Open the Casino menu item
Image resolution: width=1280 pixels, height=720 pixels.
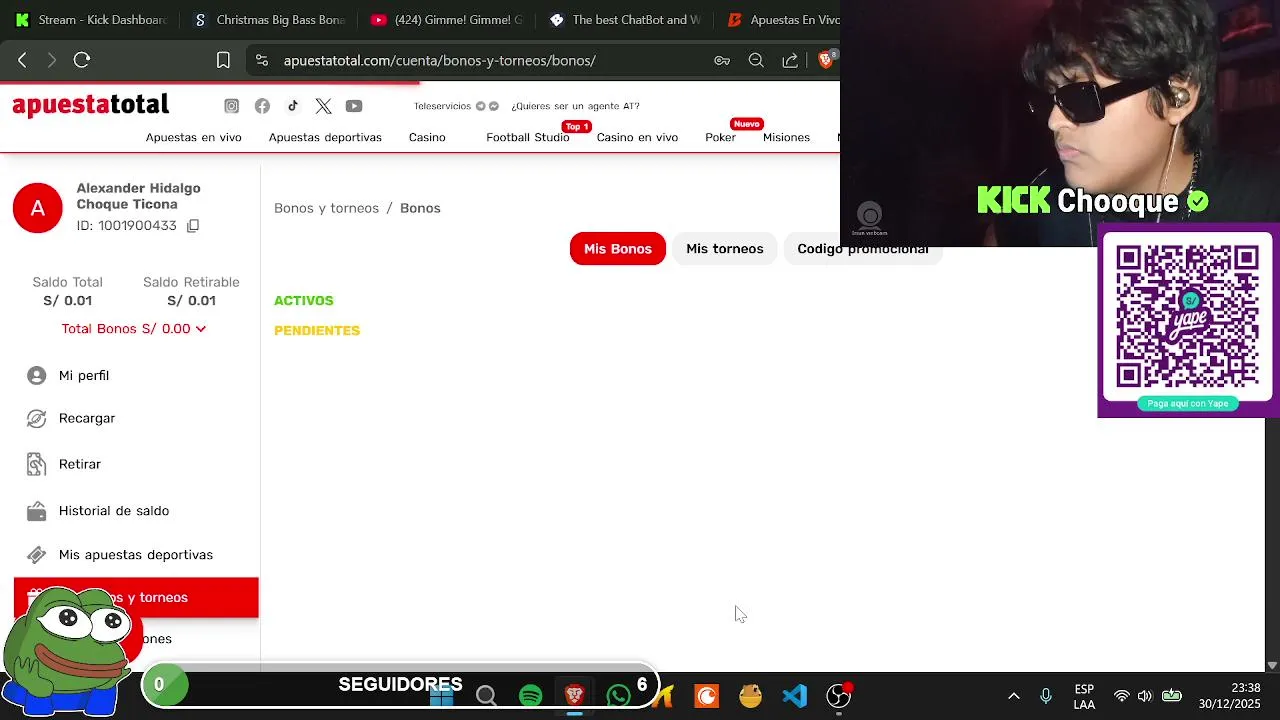pos(427,137)
